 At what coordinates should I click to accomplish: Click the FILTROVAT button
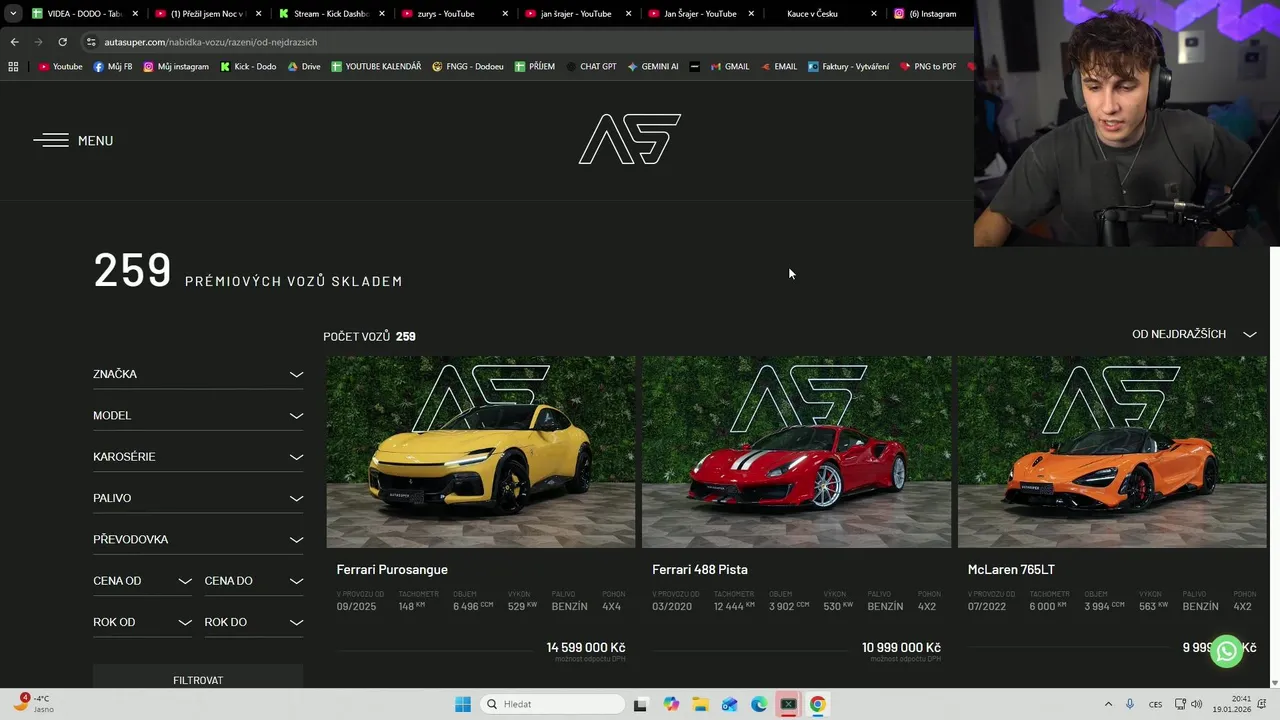[198, 678]
